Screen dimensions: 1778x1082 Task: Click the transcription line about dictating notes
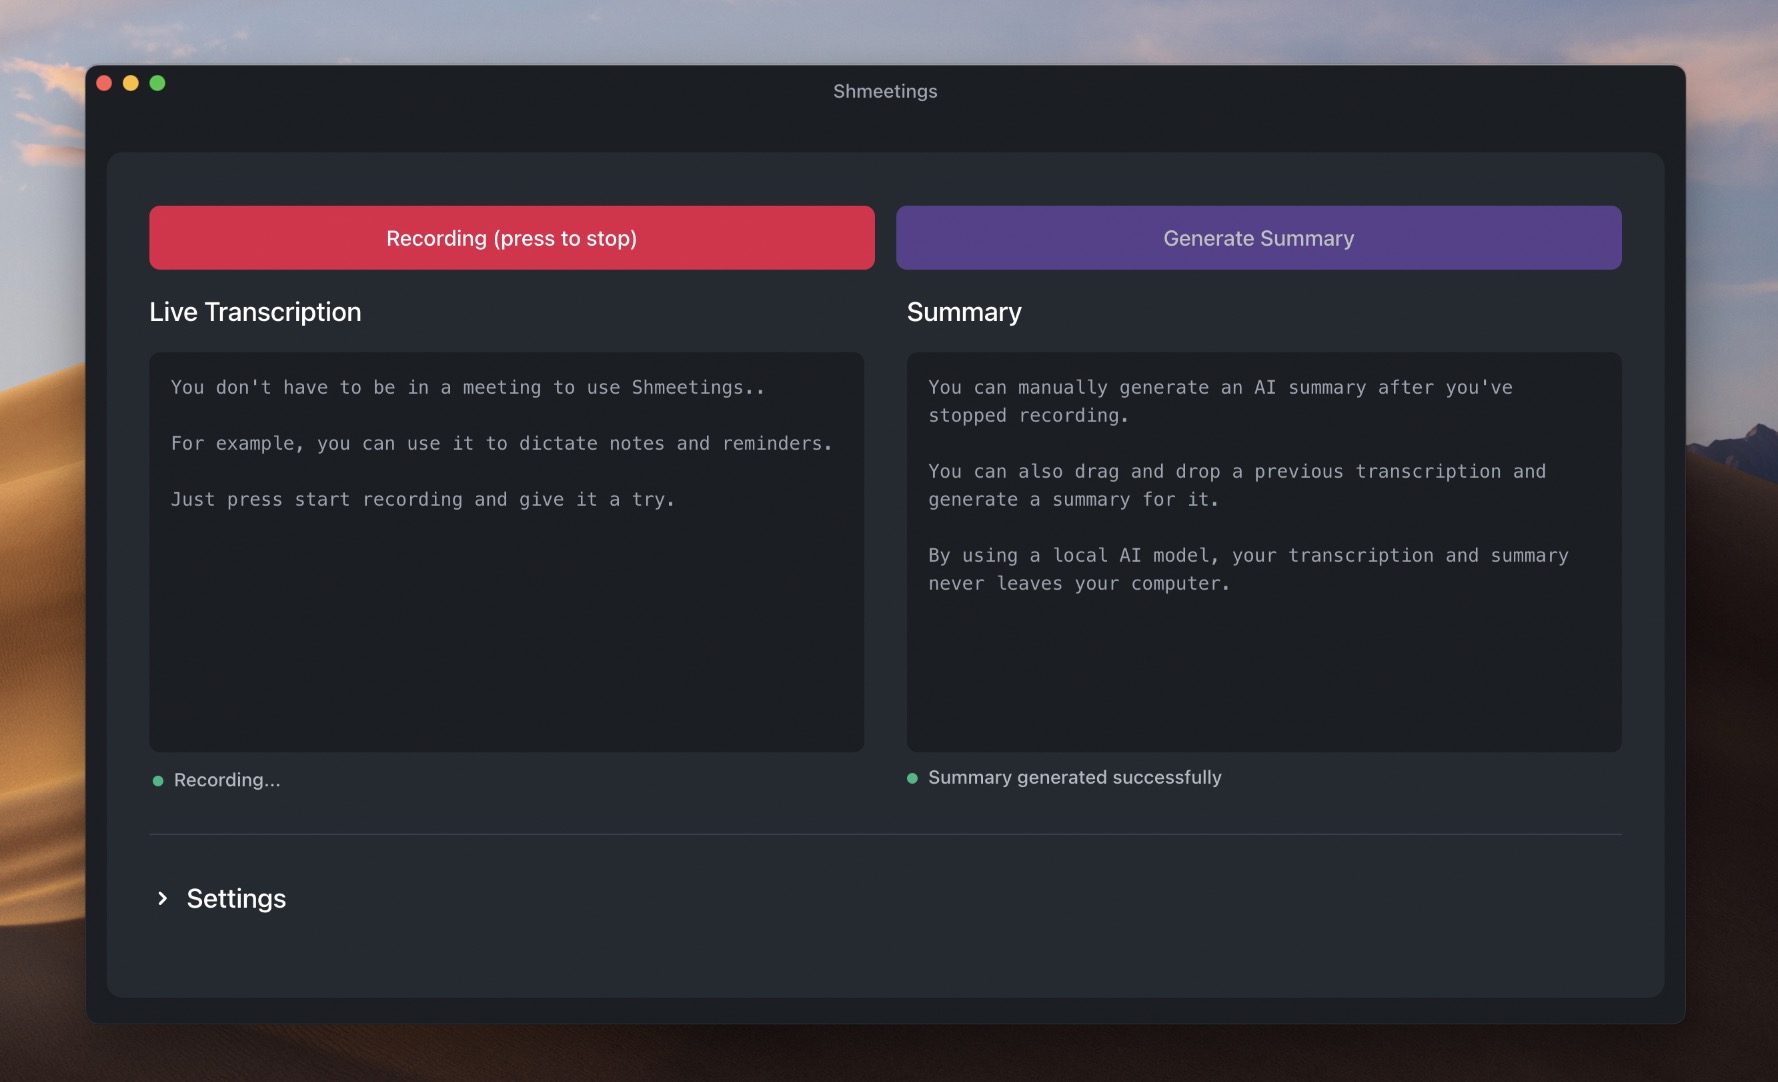(x=500, y=443)
